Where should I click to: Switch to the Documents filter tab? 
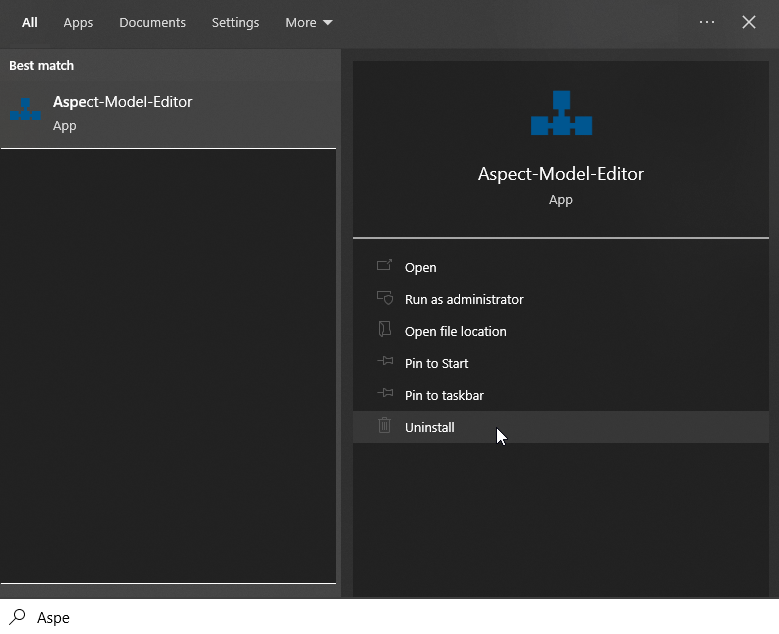(152, 22)
